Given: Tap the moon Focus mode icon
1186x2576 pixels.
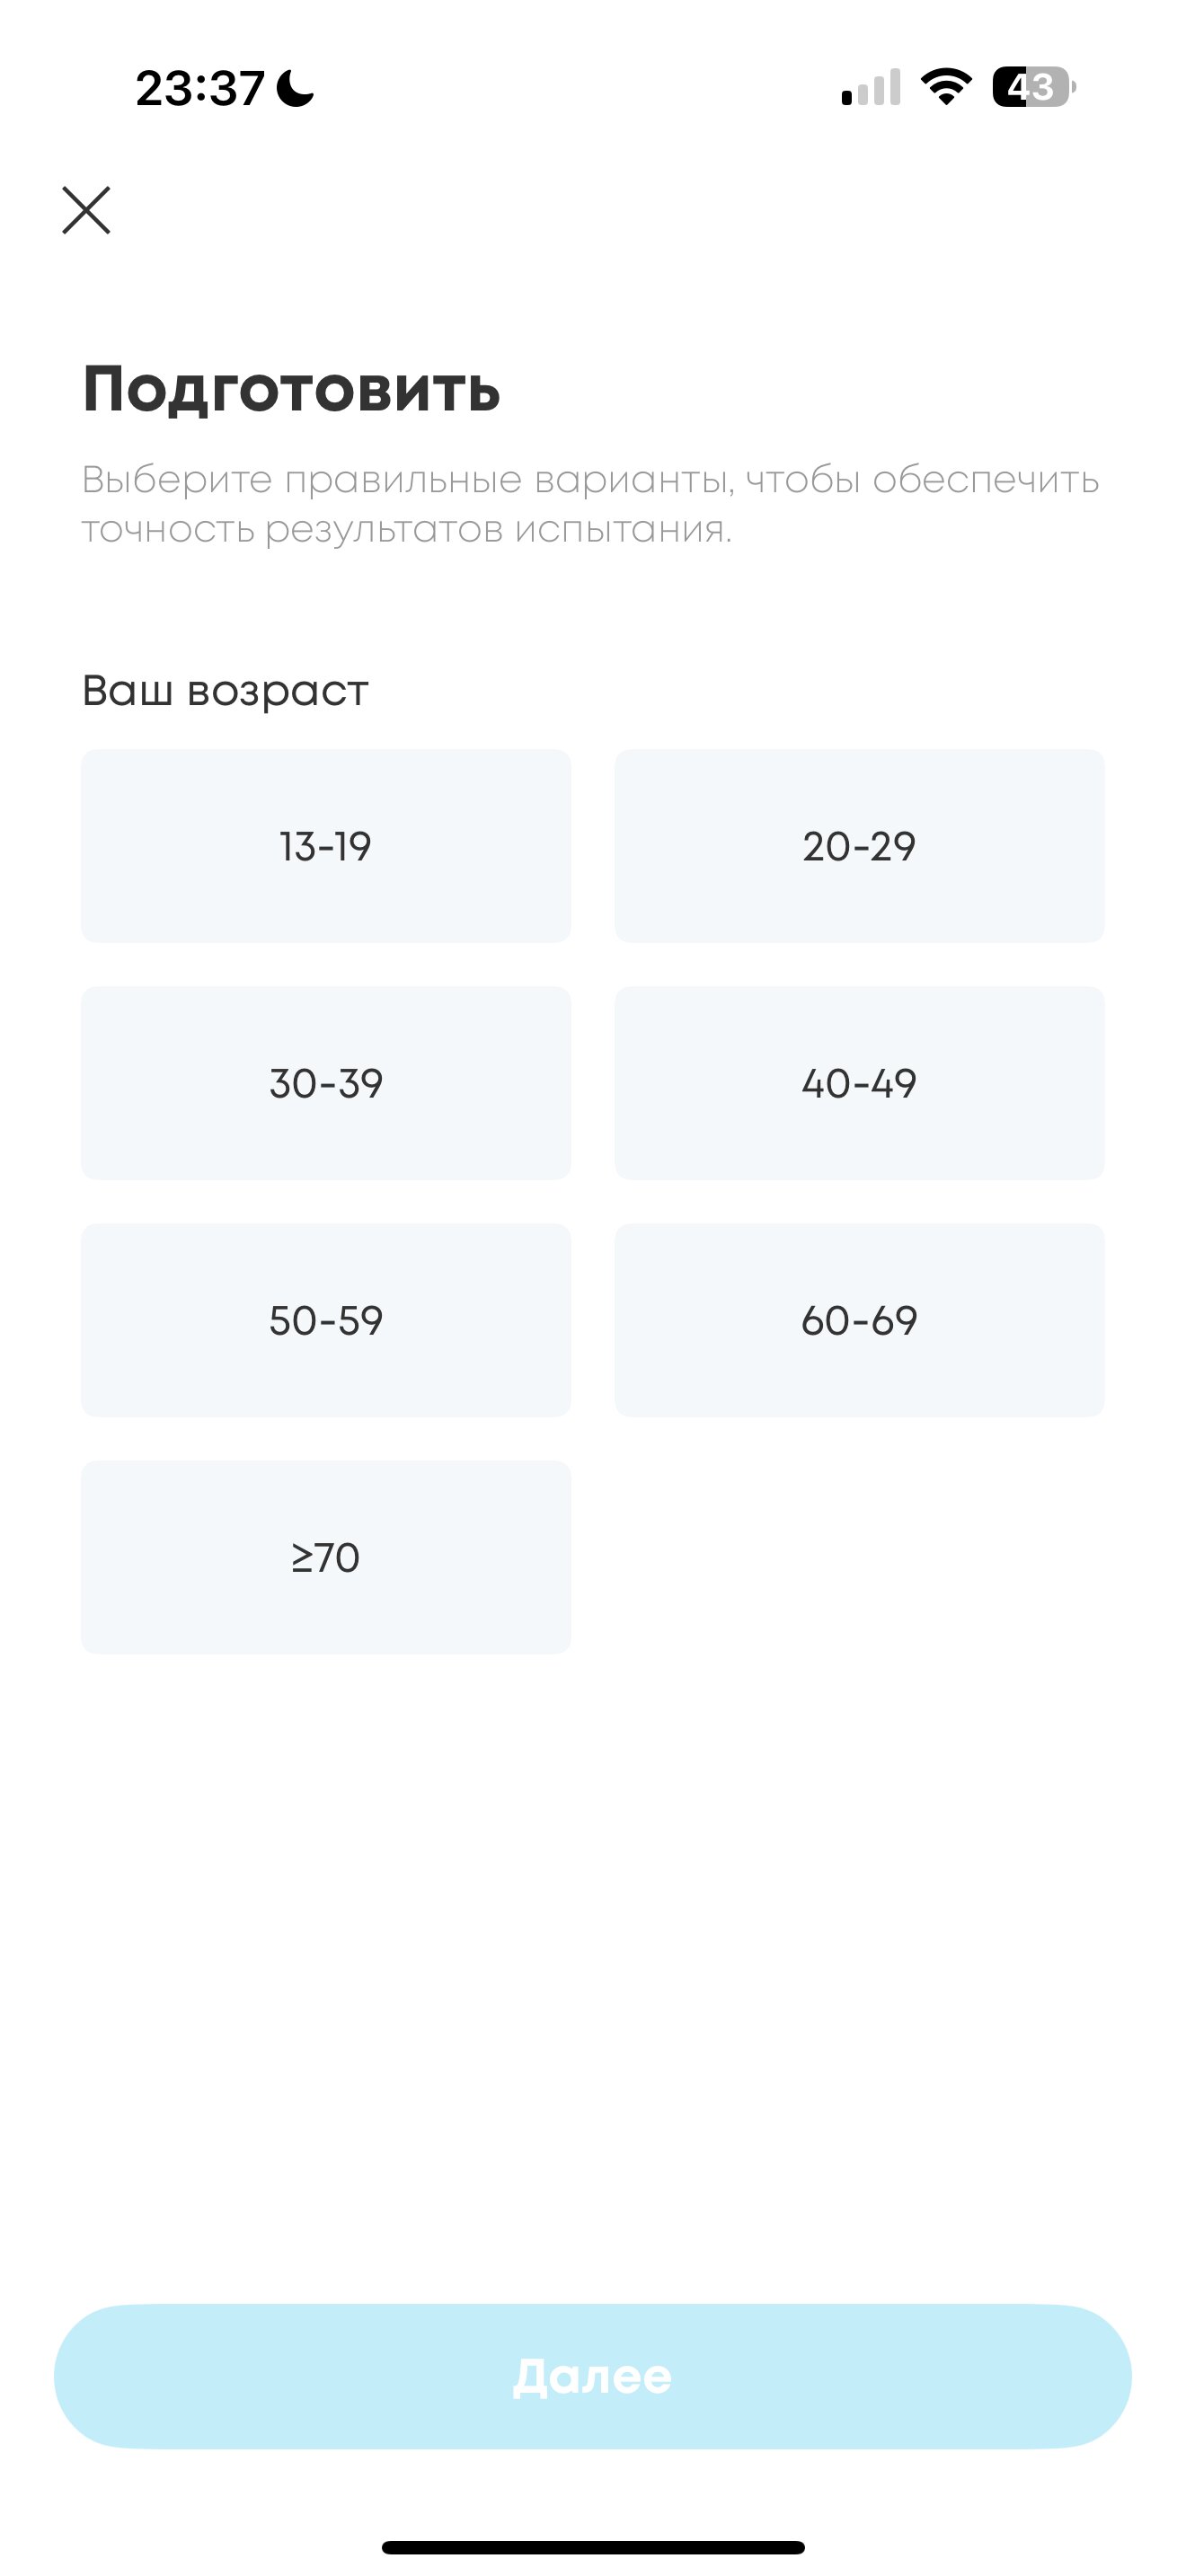Looking at the screenshot, I should [x=295, y=88].
